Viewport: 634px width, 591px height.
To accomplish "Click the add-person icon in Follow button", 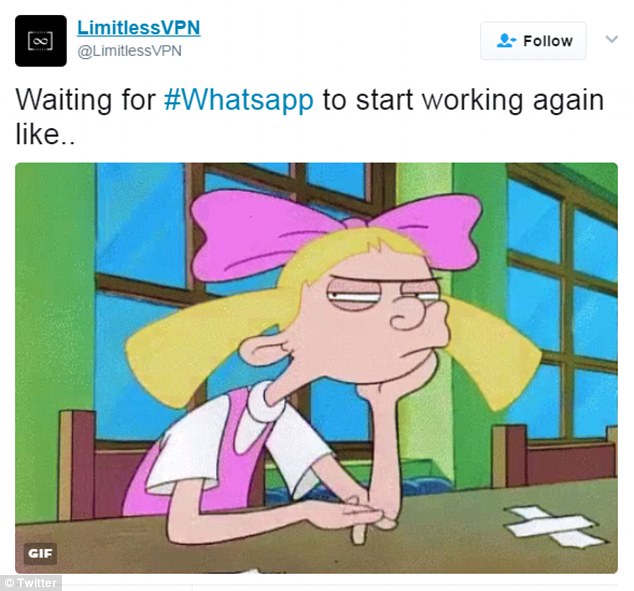I will point(506,41).
